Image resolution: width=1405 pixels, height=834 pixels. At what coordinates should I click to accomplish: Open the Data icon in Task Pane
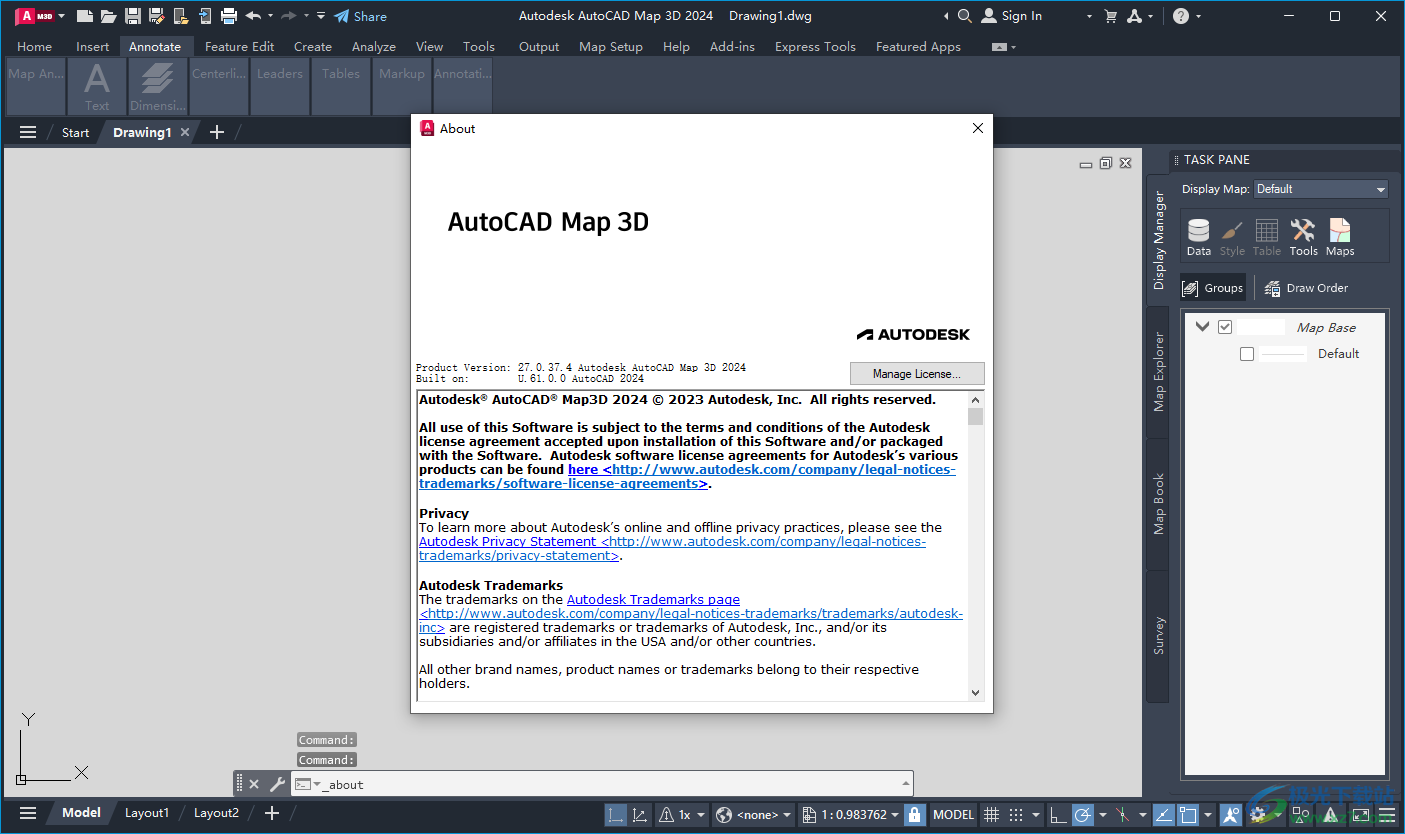(x=1199, y=238)
